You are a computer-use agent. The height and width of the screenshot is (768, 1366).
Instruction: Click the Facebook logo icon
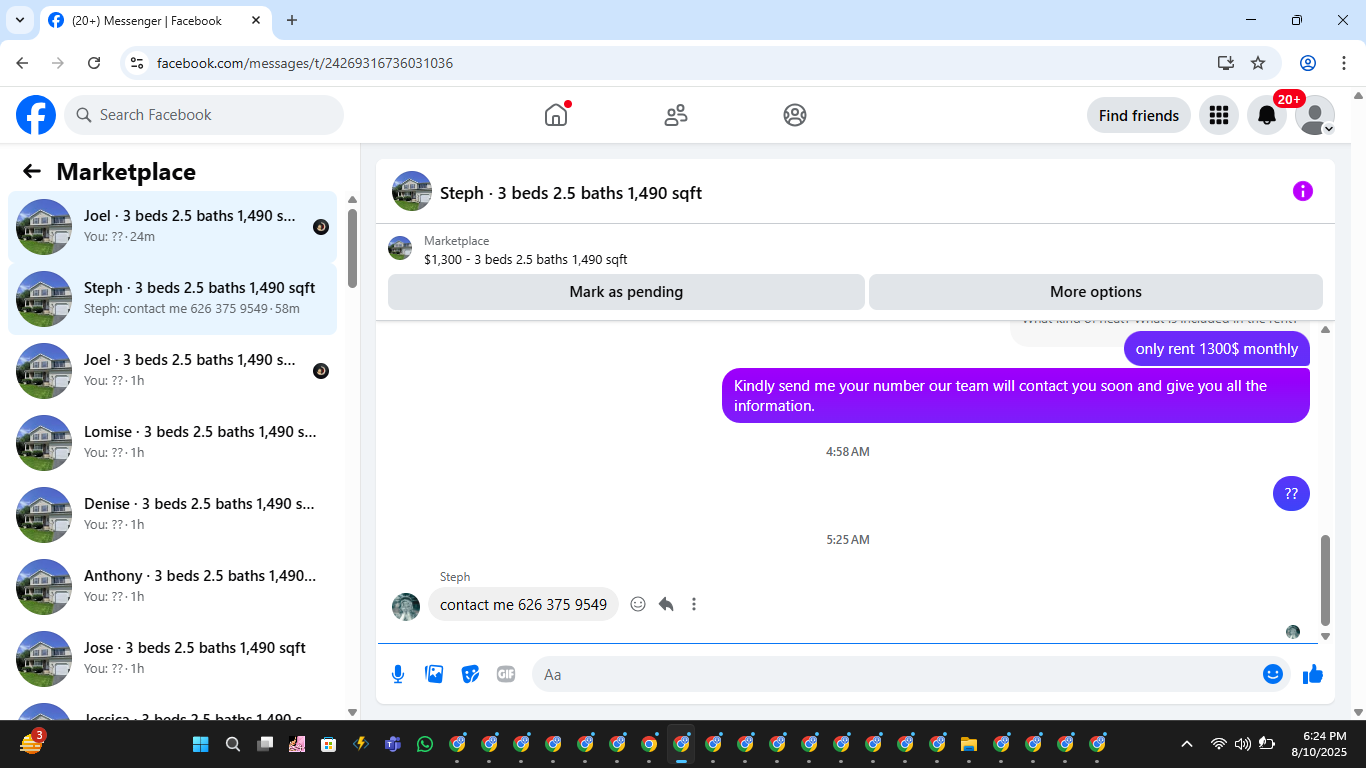[36, 115]
